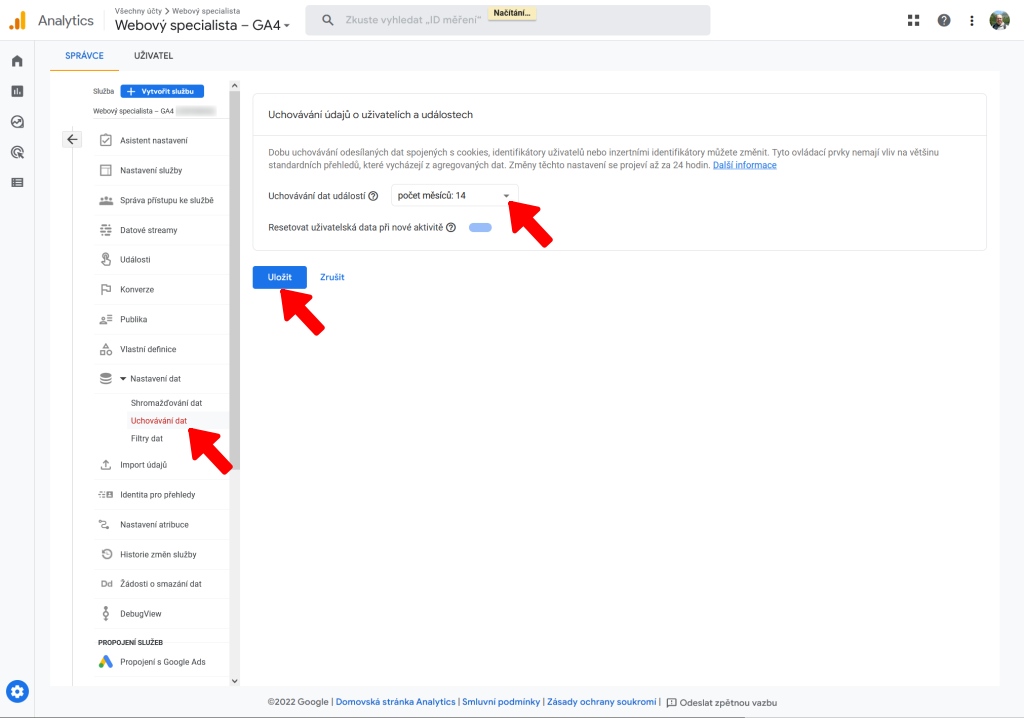
Task: Open the settings gear at bottom left
Action: point(17,691)
